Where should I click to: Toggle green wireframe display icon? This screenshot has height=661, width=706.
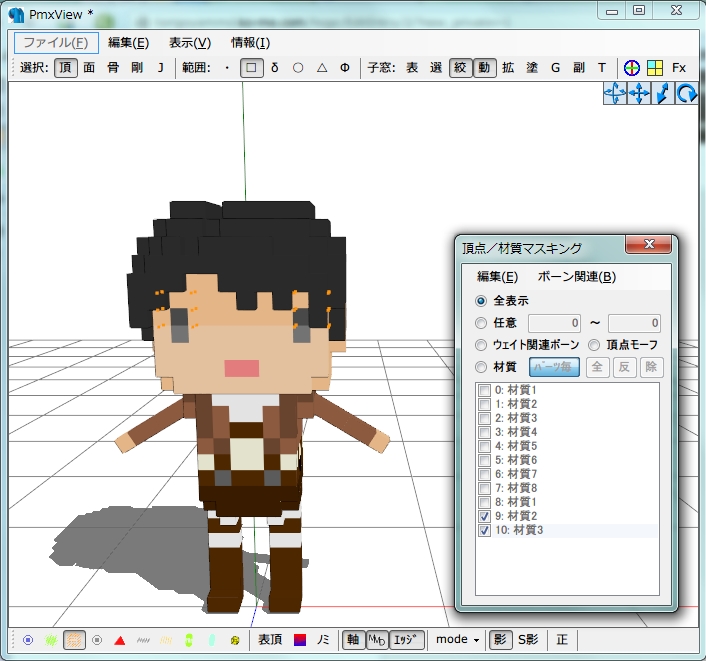(x=51, y=640)
